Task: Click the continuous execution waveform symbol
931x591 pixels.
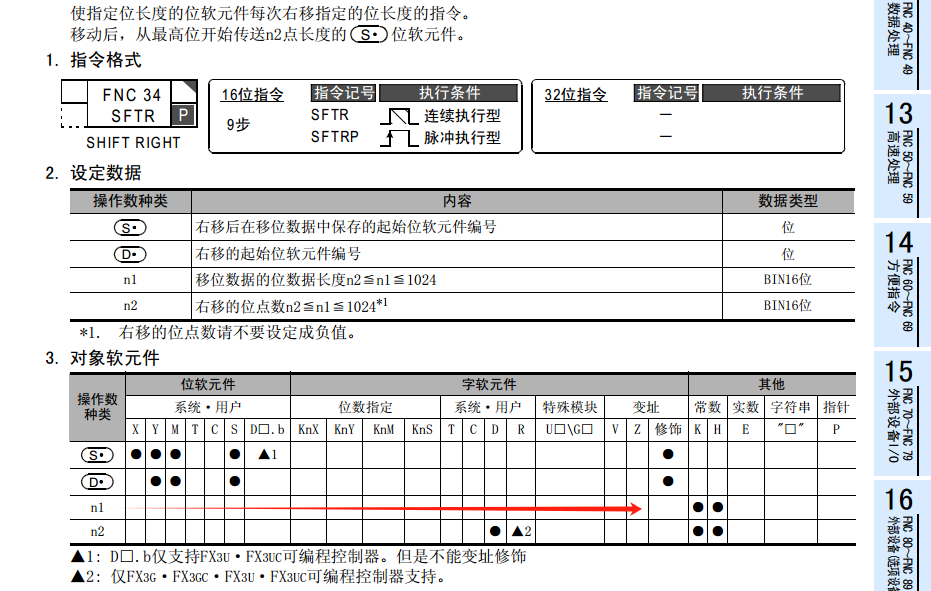Action: 399,116
